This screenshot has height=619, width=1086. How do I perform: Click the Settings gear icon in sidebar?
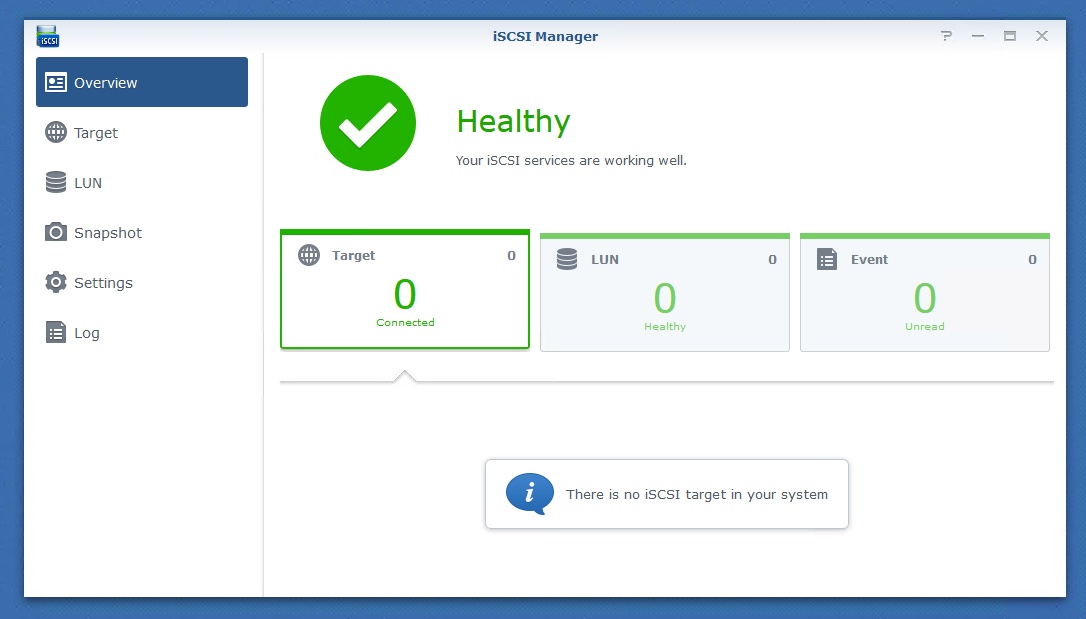tap(56, 283)
